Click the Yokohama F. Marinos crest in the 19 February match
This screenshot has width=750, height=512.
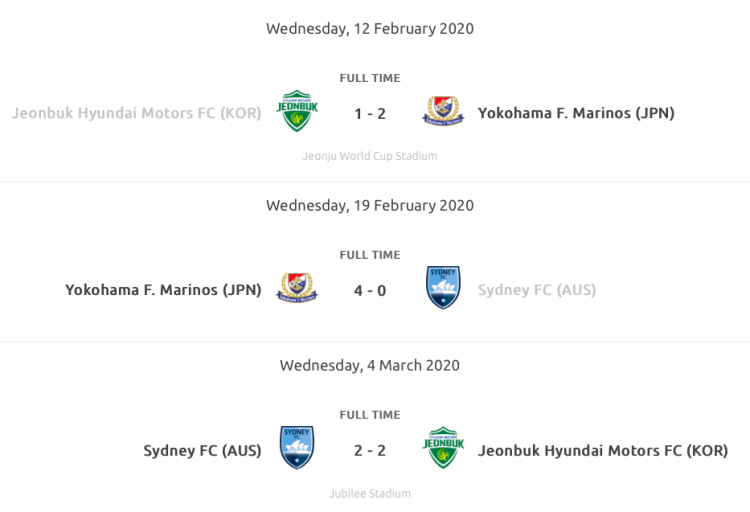[298, 290]
